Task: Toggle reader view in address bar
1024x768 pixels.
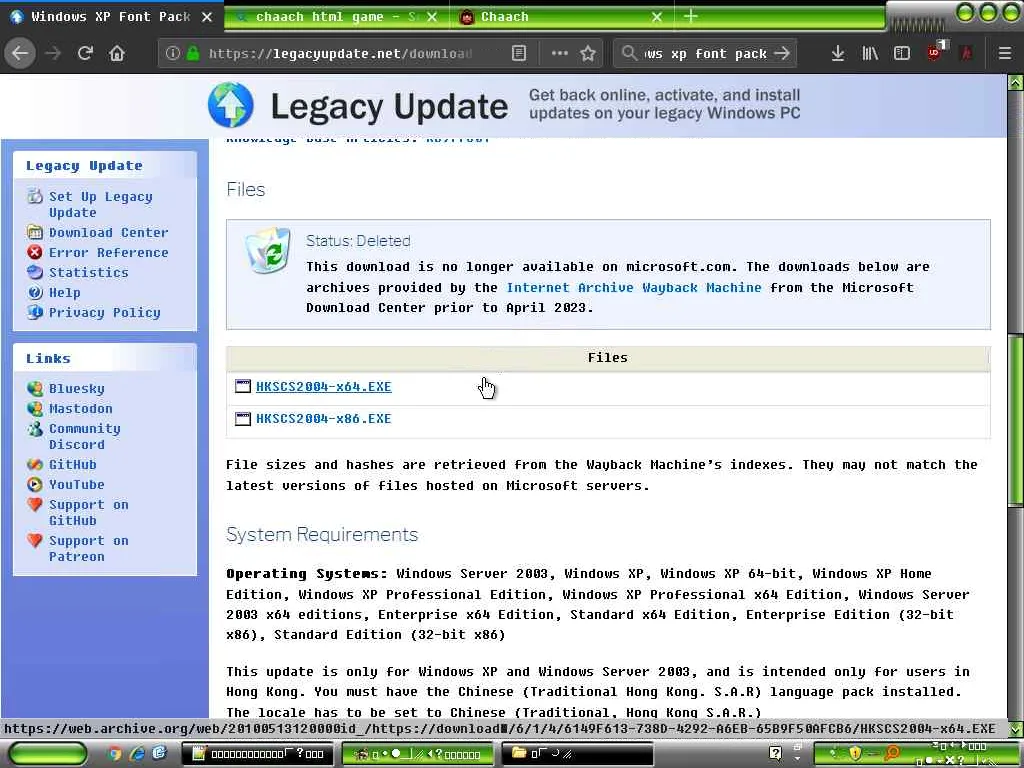Action: click(x=519, y=53)
